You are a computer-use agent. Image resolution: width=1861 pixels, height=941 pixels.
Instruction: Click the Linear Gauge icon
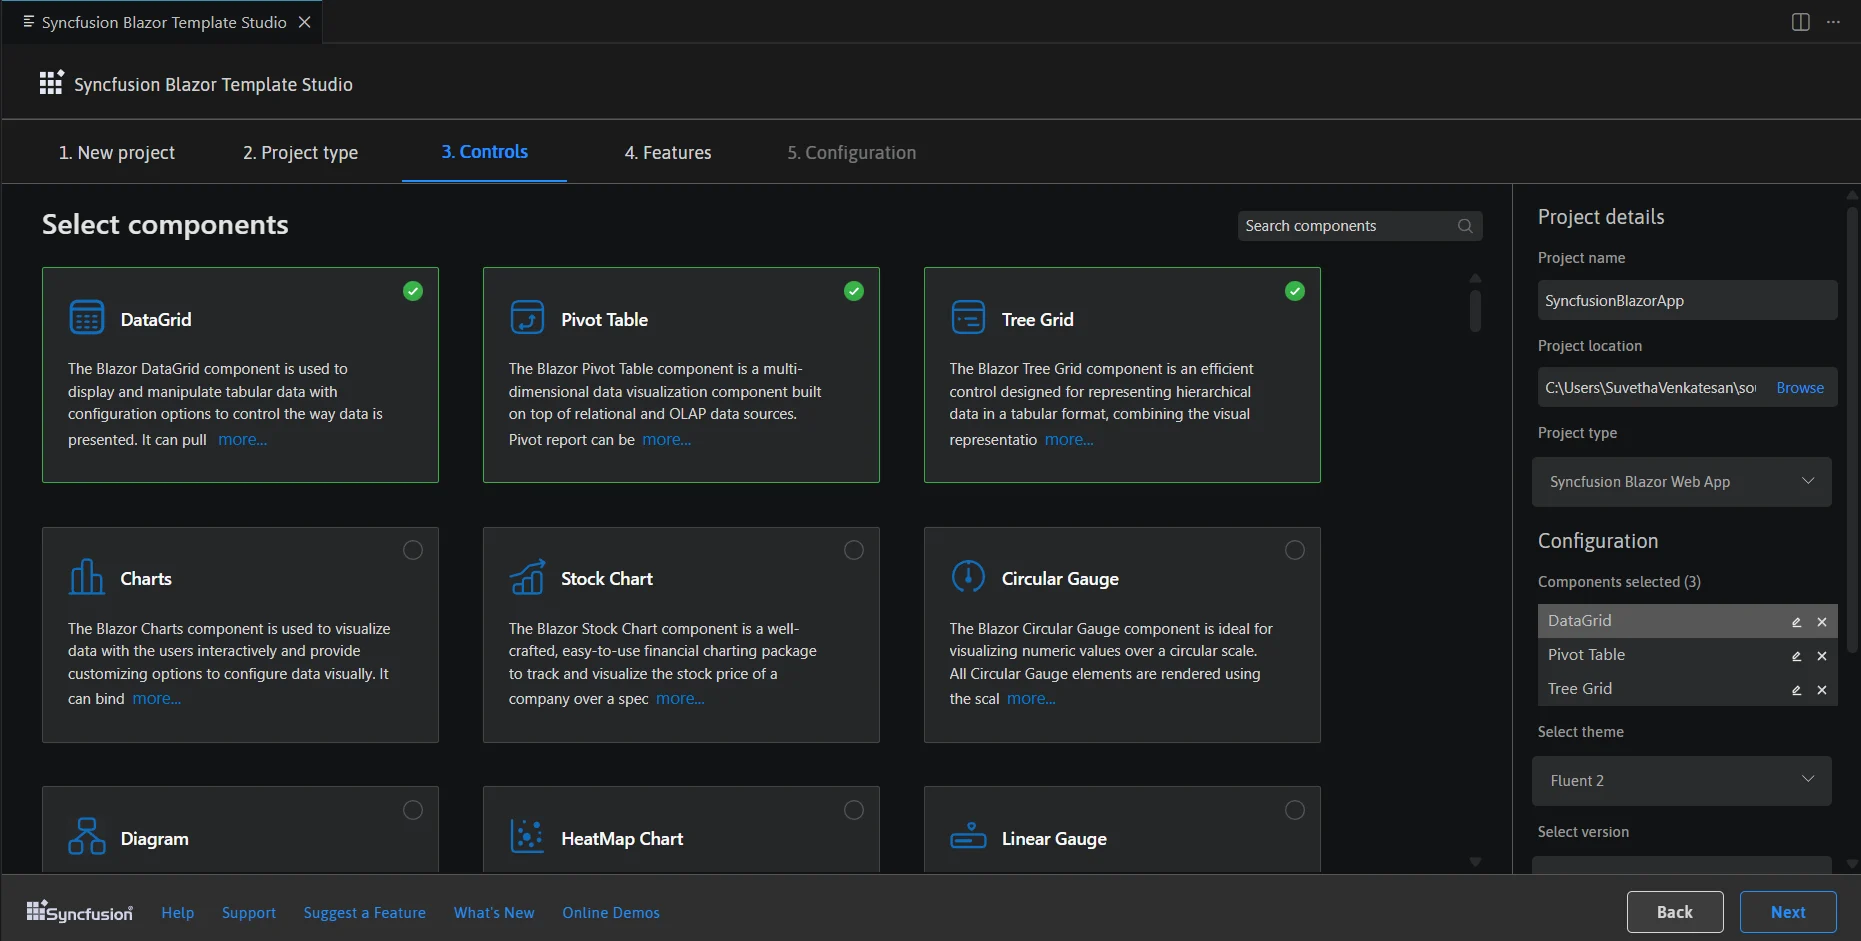click(968, 836)
